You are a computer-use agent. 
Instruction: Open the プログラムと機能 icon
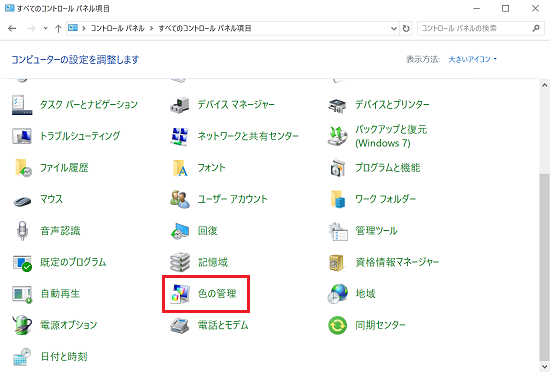click(337, 168)
